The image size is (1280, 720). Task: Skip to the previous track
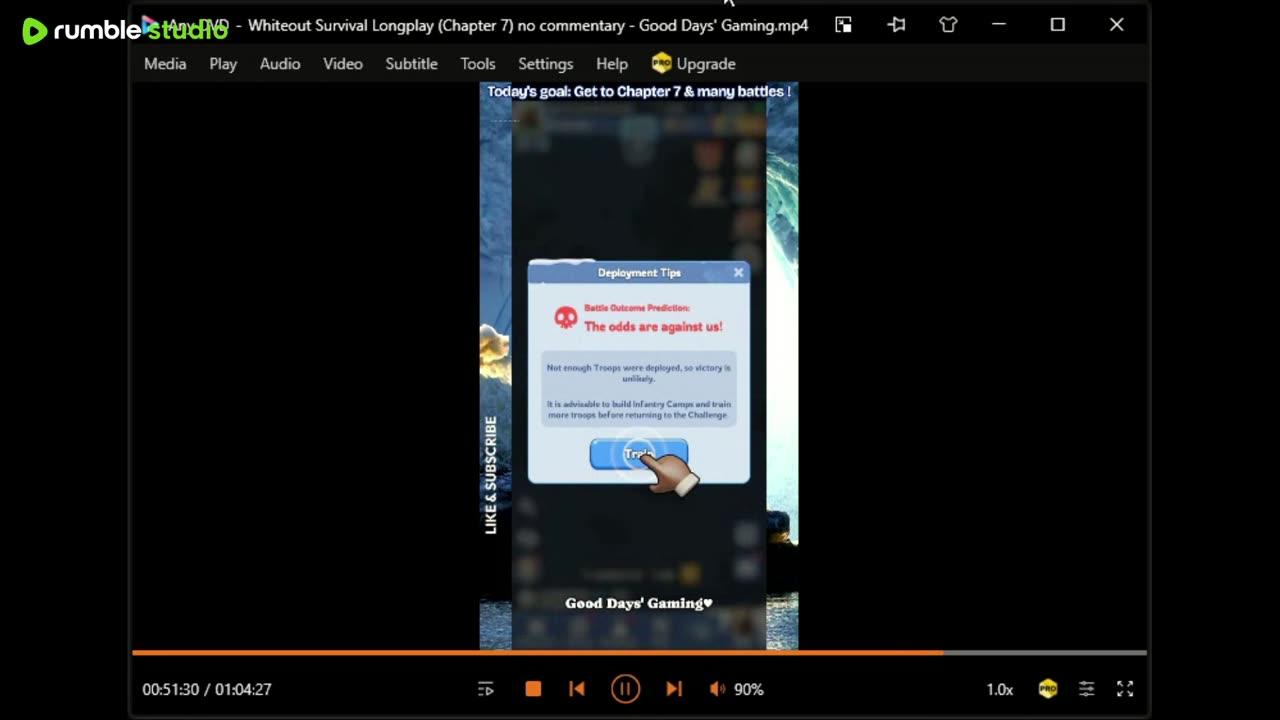(577, 689)
